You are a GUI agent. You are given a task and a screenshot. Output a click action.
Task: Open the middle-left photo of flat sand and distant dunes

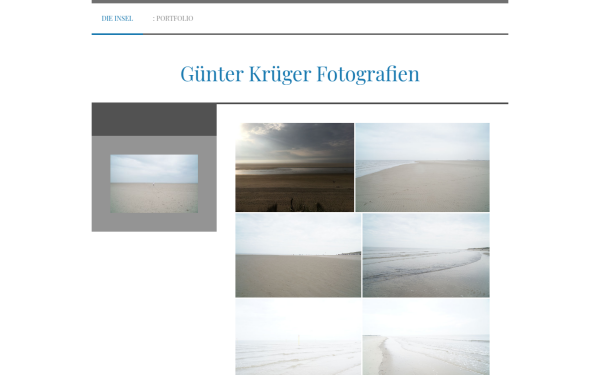pos(298,255)
